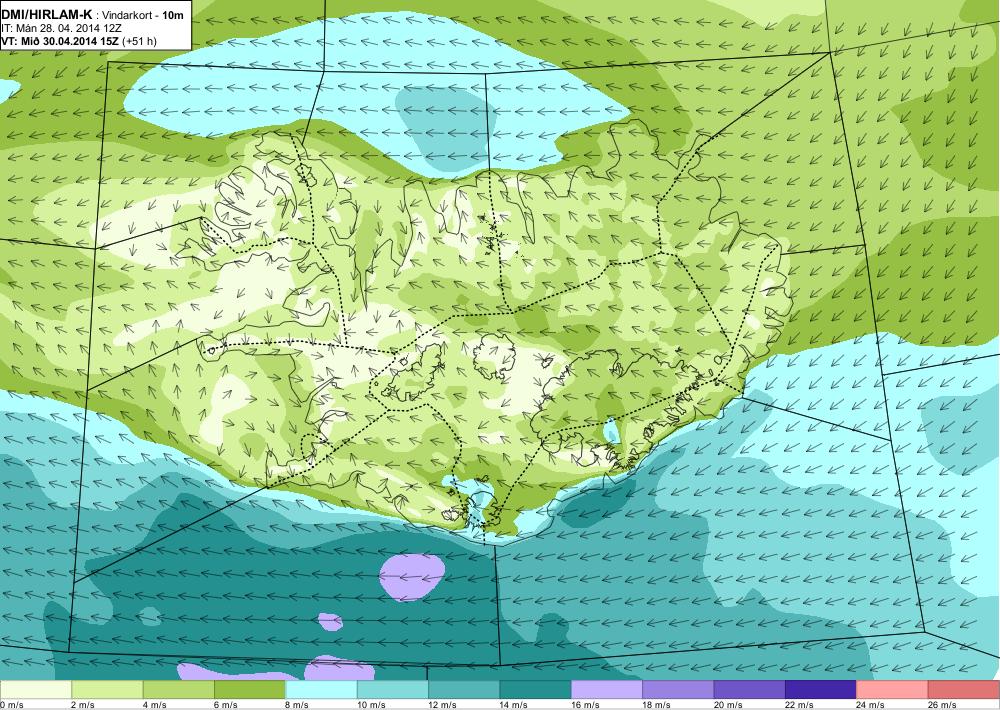Click the legend swatch between 10 and 12 m/s
This screenshot has width=1000, height=710.
393,690
